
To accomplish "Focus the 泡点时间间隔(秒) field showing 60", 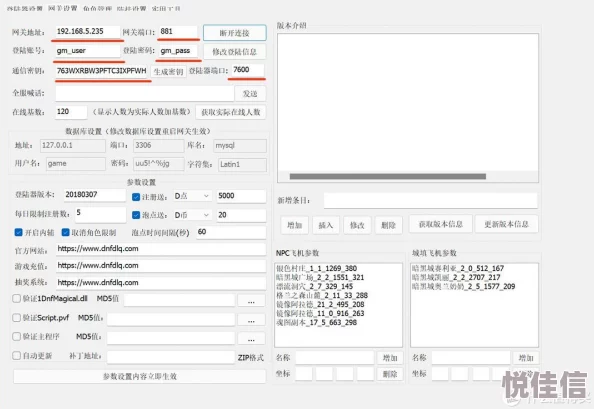I will pos(231,232).
